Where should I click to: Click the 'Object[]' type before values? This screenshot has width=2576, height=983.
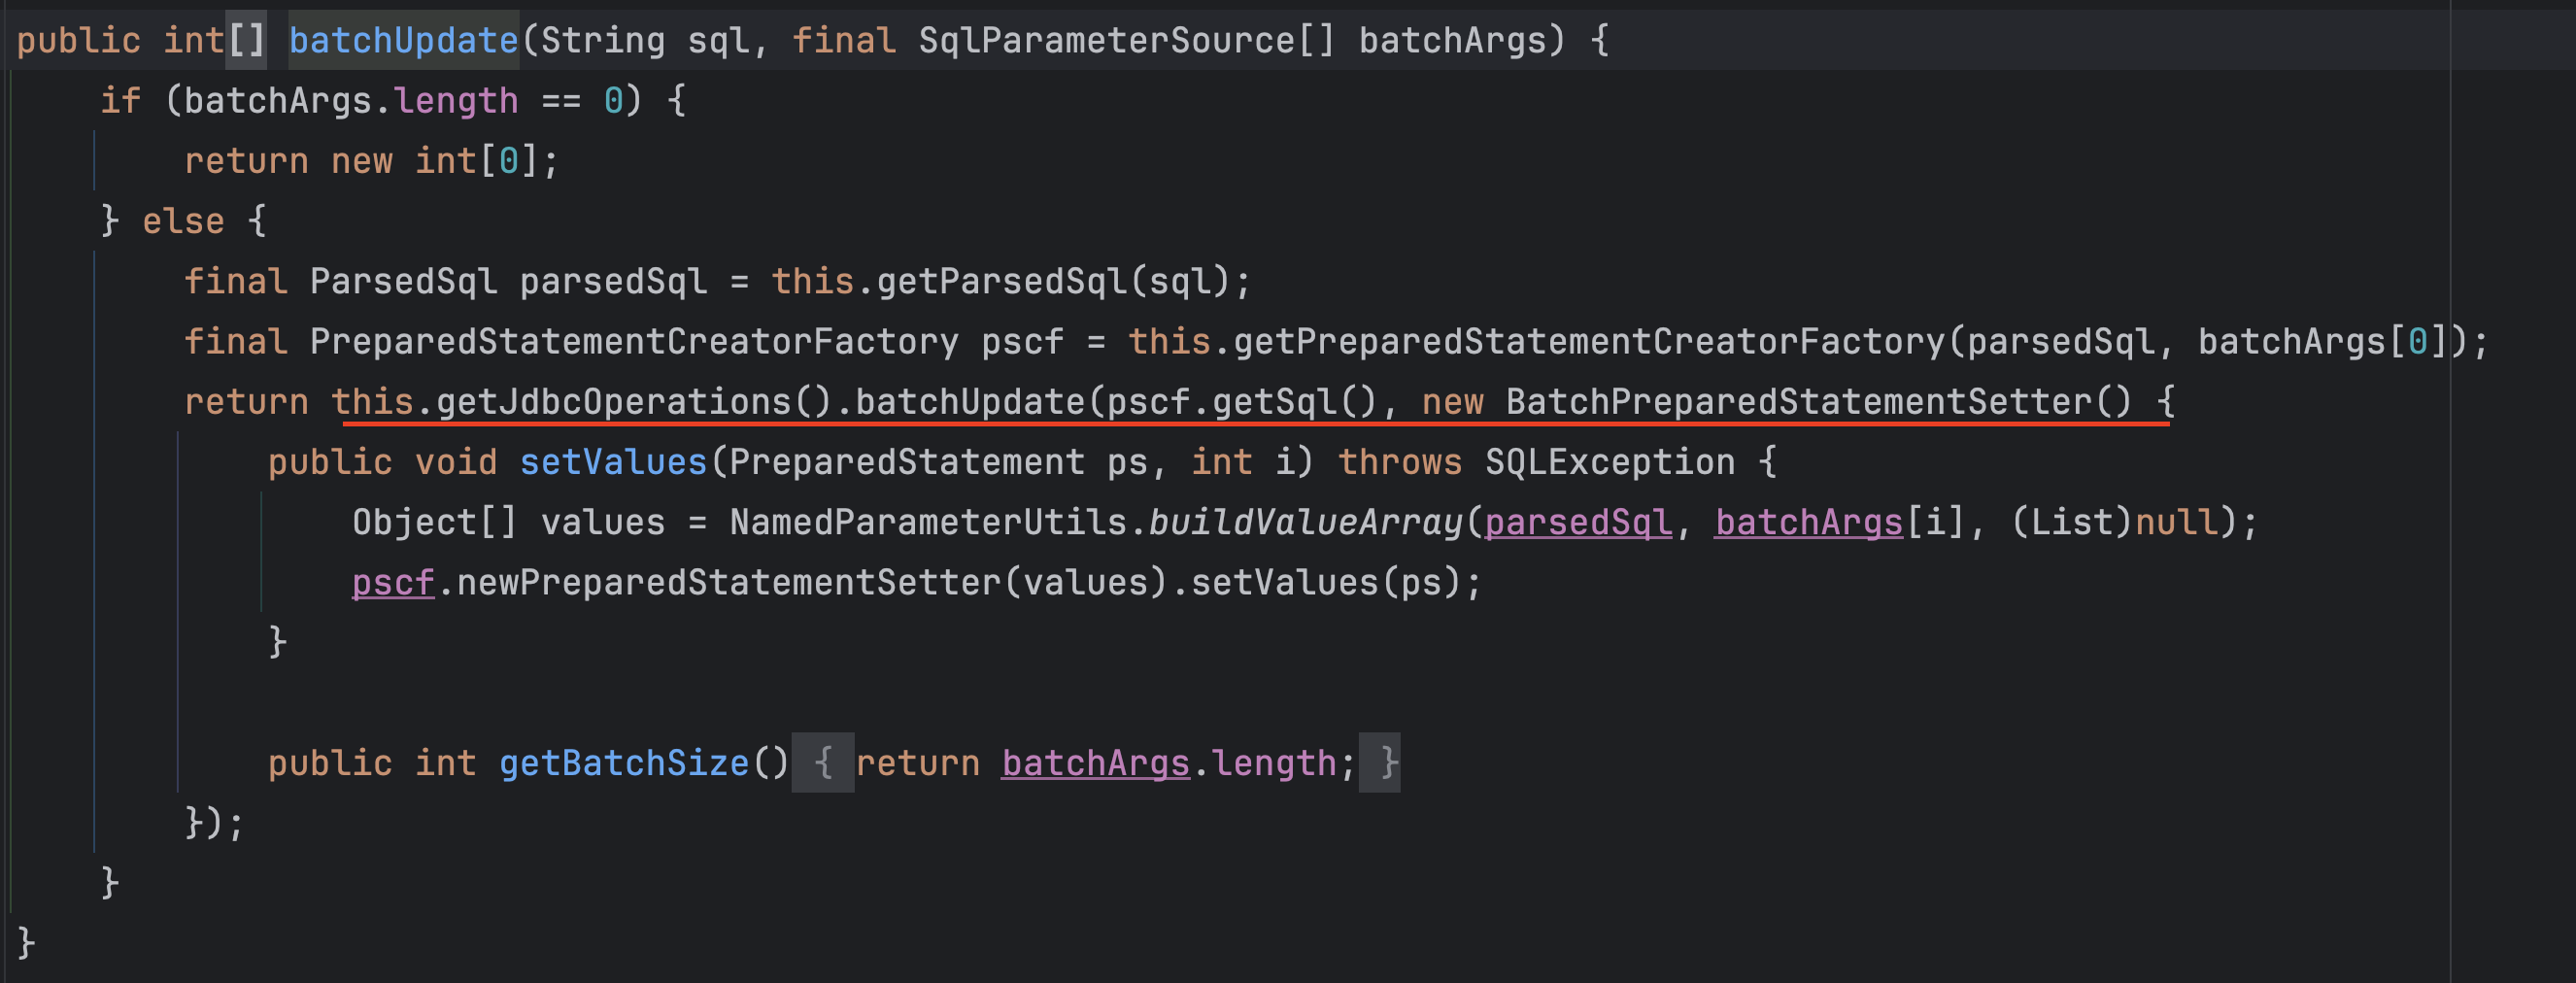point(435,522)
